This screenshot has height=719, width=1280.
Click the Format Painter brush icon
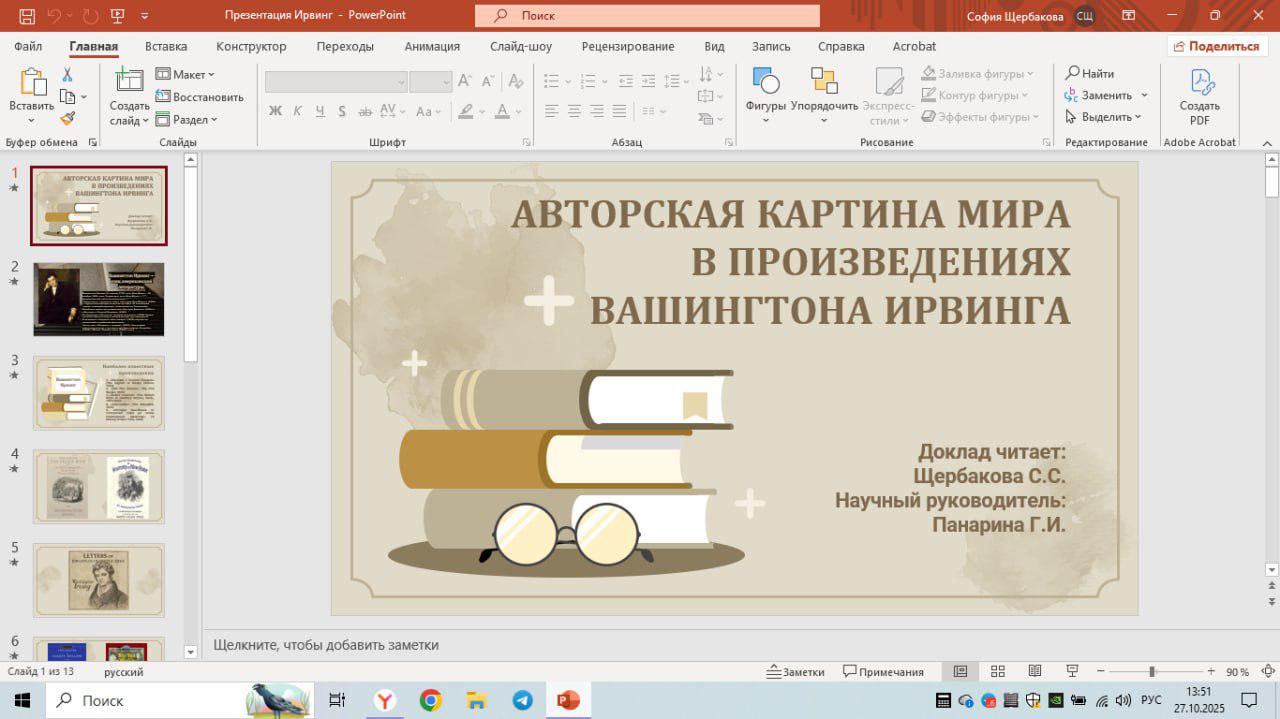67,118
